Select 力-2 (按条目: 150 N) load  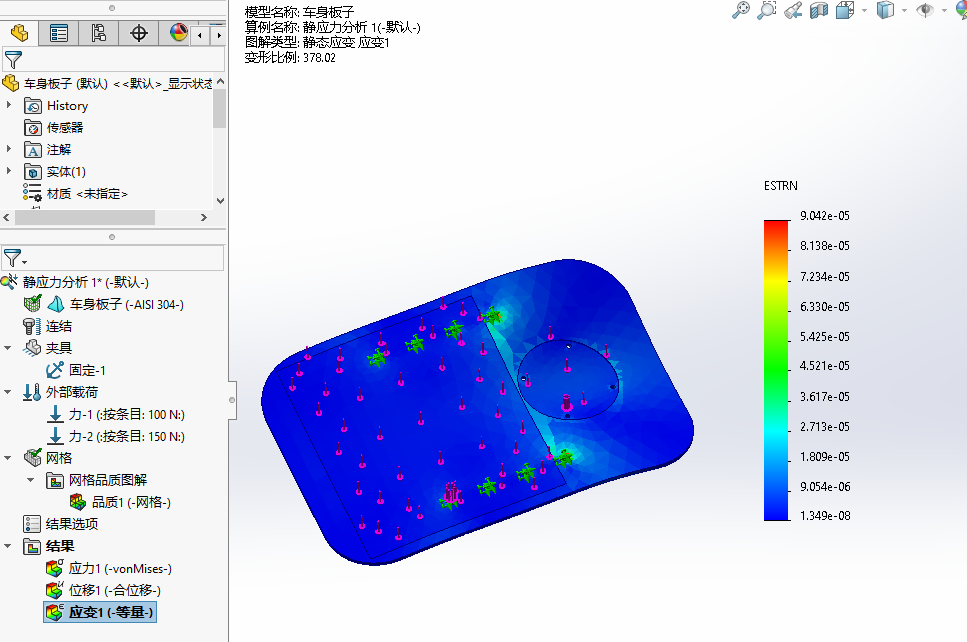[x=116, y=437]
